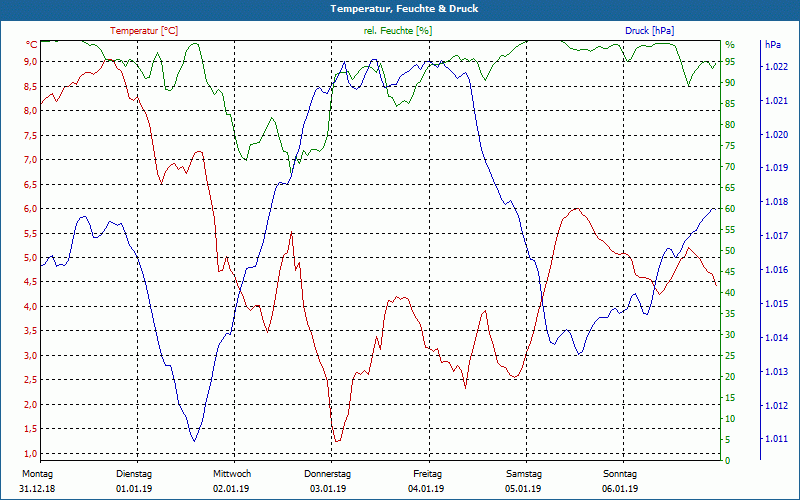The width and height of the screenshot is (800, 500).
Task: Click the "1,5" temperature axis value
Action: [x=31, y=429]
